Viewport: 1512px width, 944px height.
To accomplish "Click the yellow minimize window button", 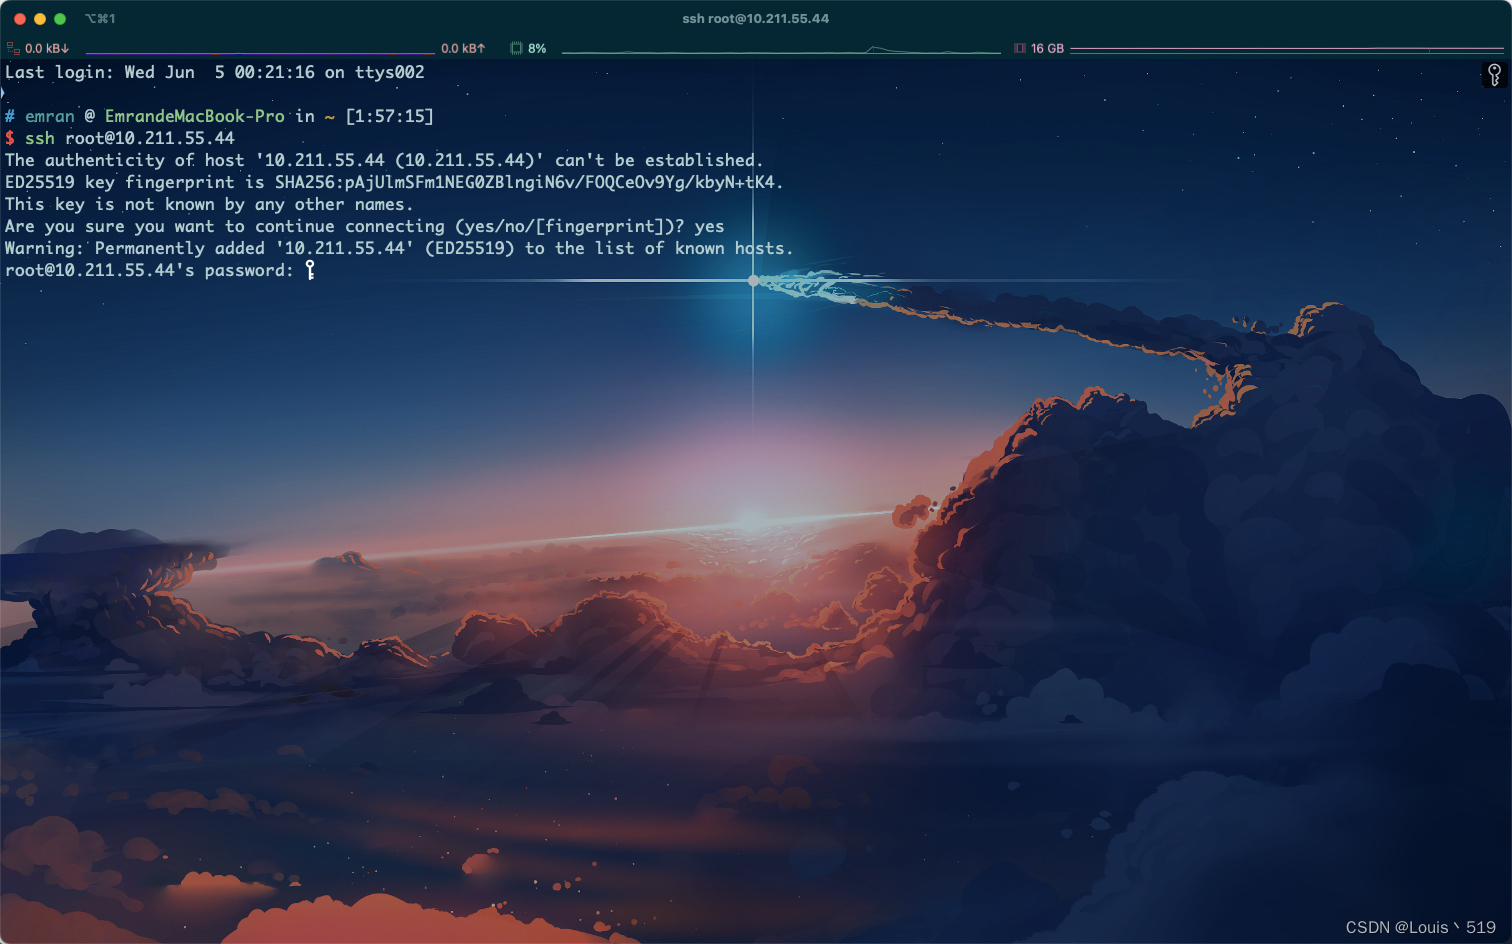I will pos(40,19).
